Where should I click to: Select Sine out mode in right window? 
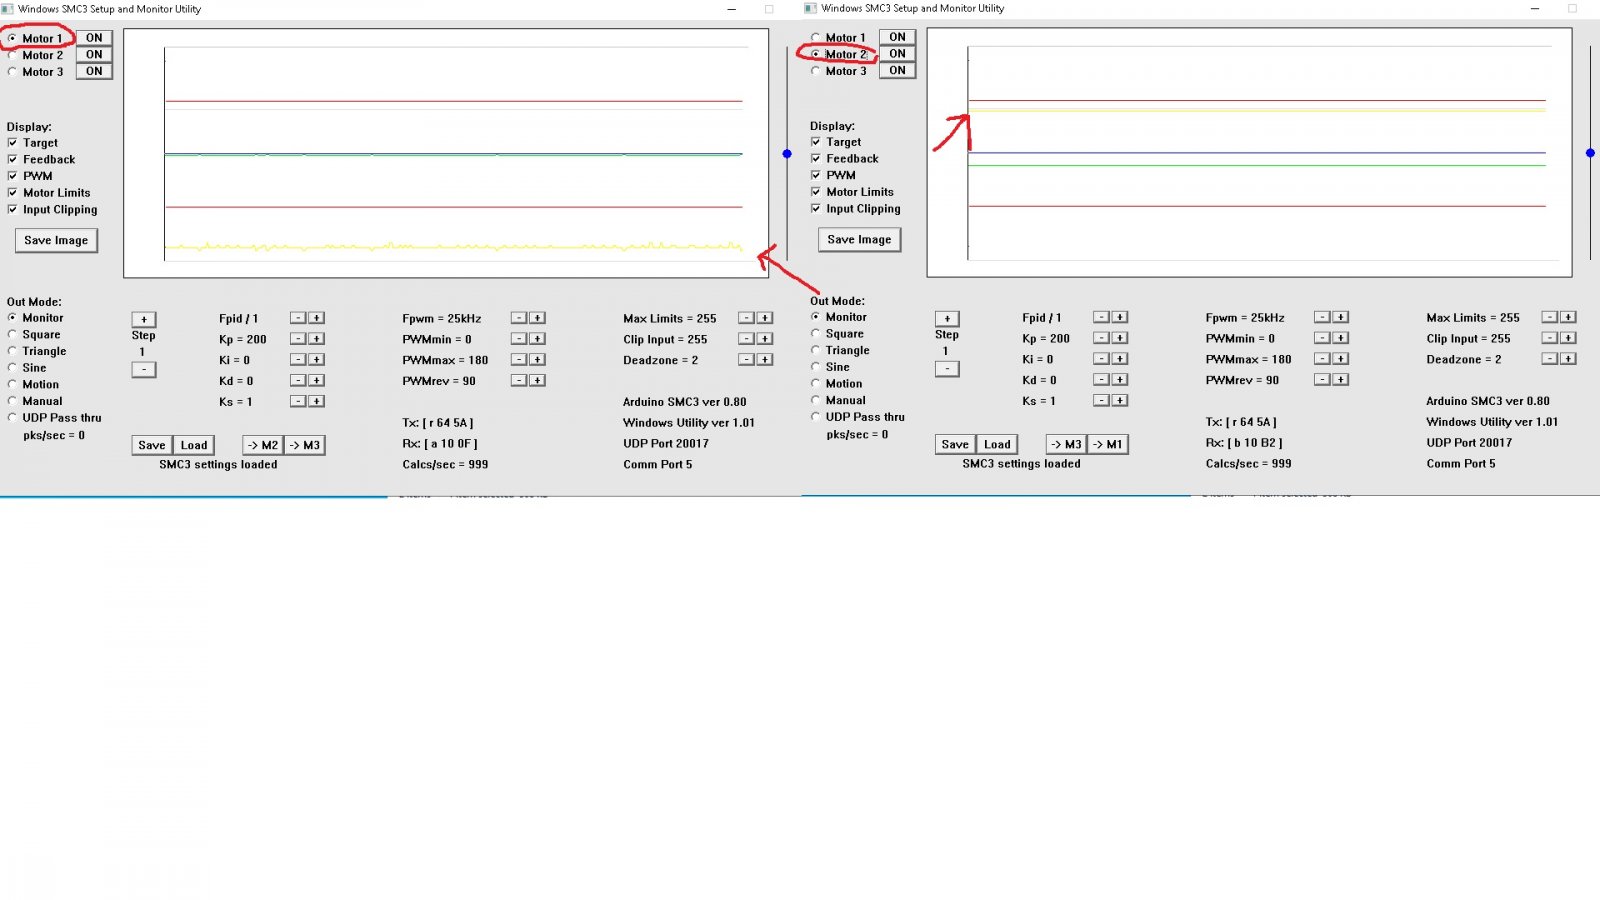[816, 367]
